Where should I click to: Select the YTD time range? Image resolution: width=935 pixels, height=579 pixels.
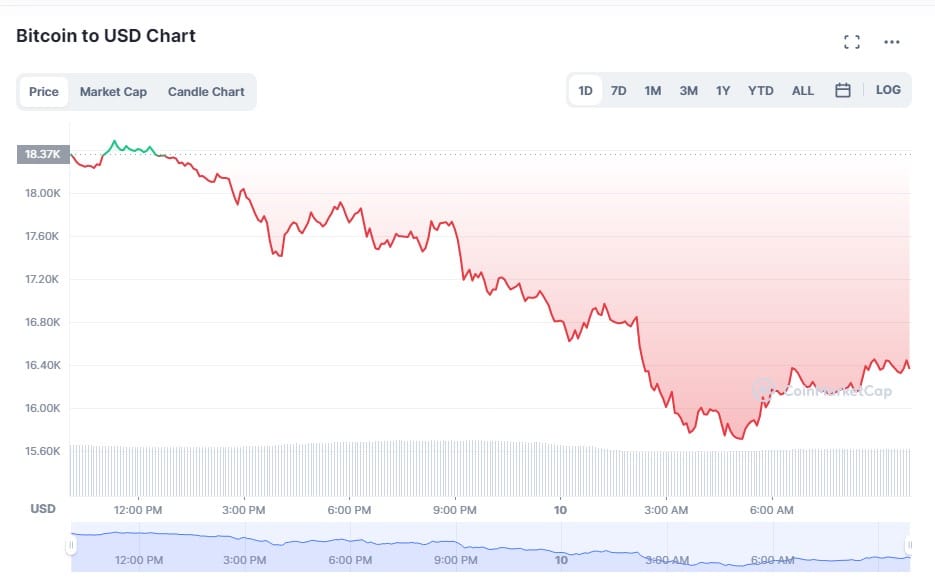761,91
